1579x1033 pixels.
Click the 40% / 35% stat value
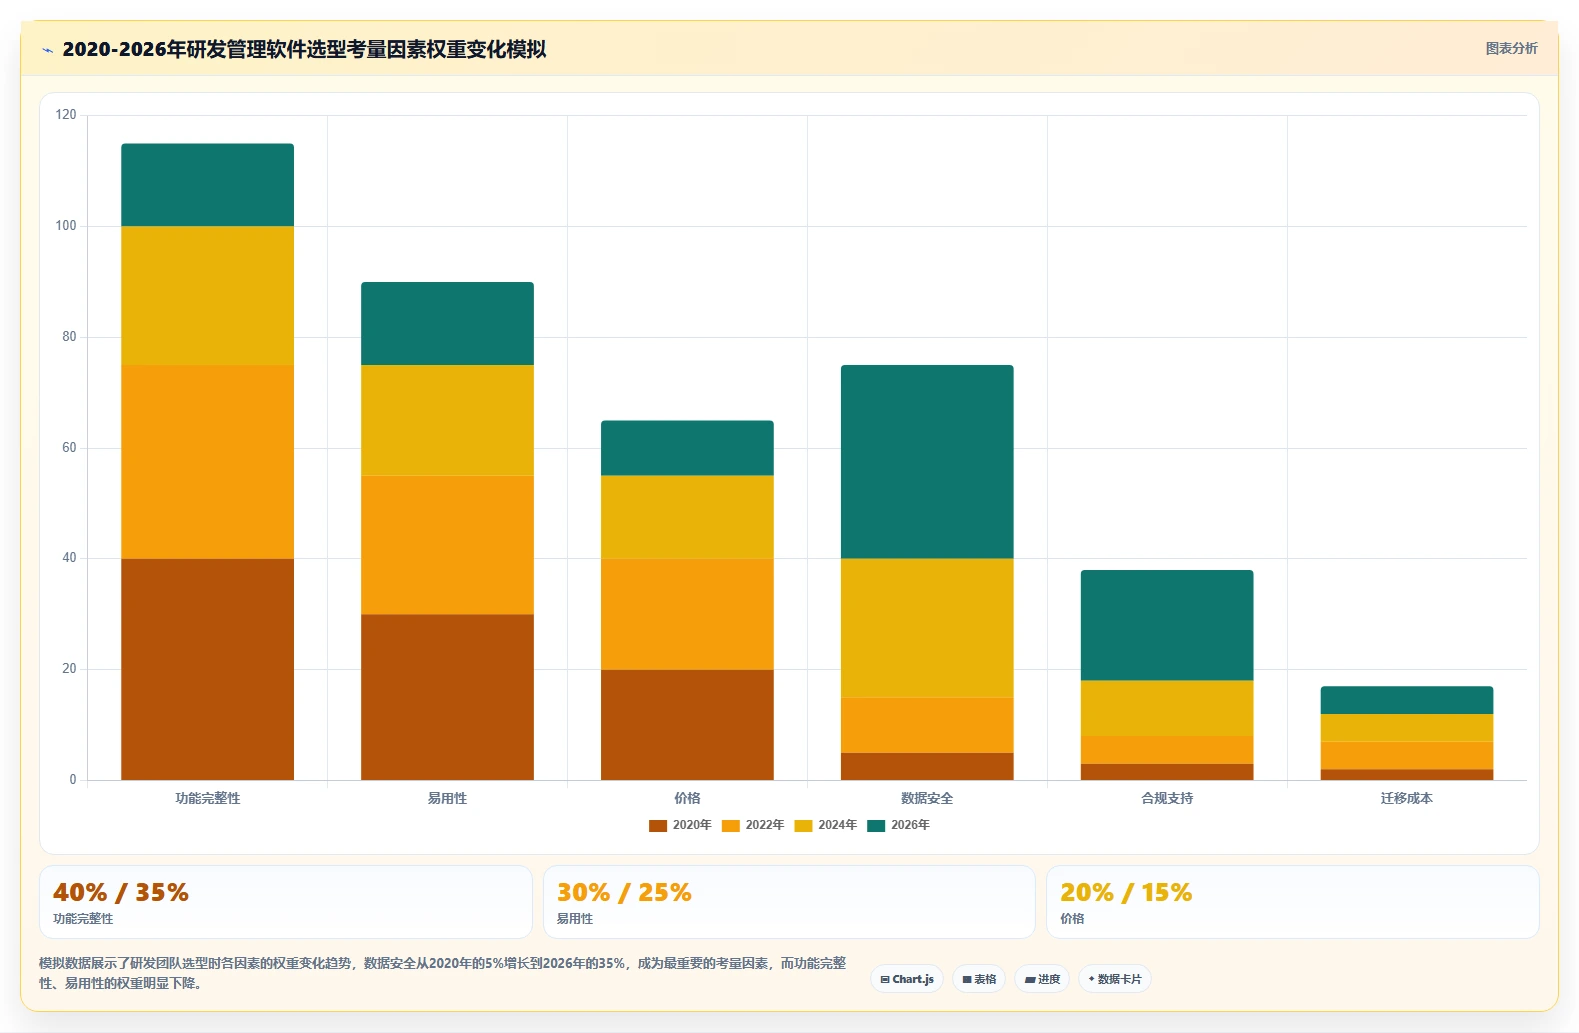pyautogui.click(x=121, y=892)
